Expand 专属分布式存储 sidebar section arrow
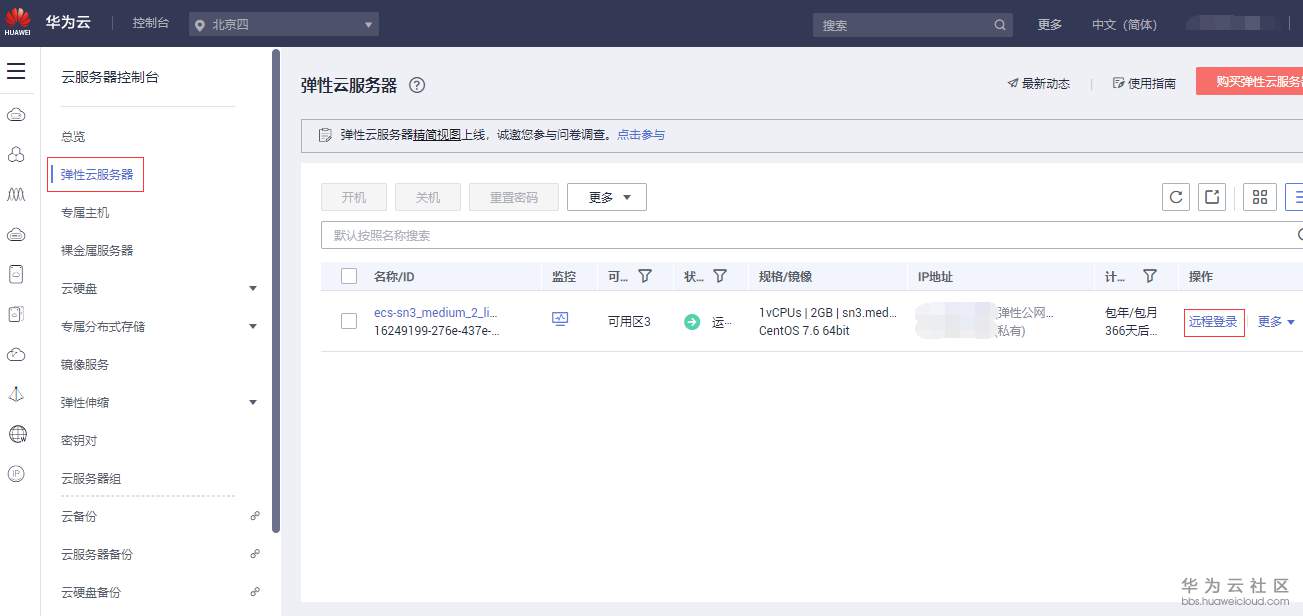 coord(253,327)
